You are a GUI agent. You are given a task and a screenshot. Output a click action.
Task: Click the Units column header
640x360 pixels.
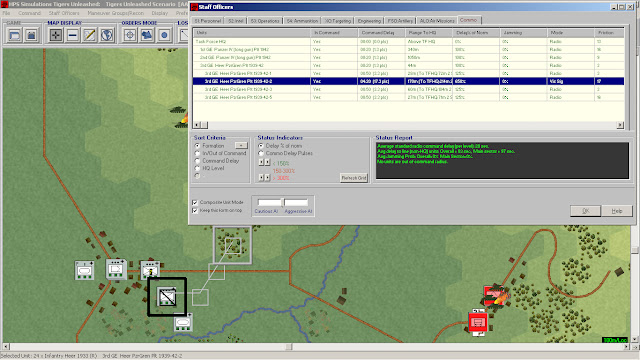coord(252,33)
